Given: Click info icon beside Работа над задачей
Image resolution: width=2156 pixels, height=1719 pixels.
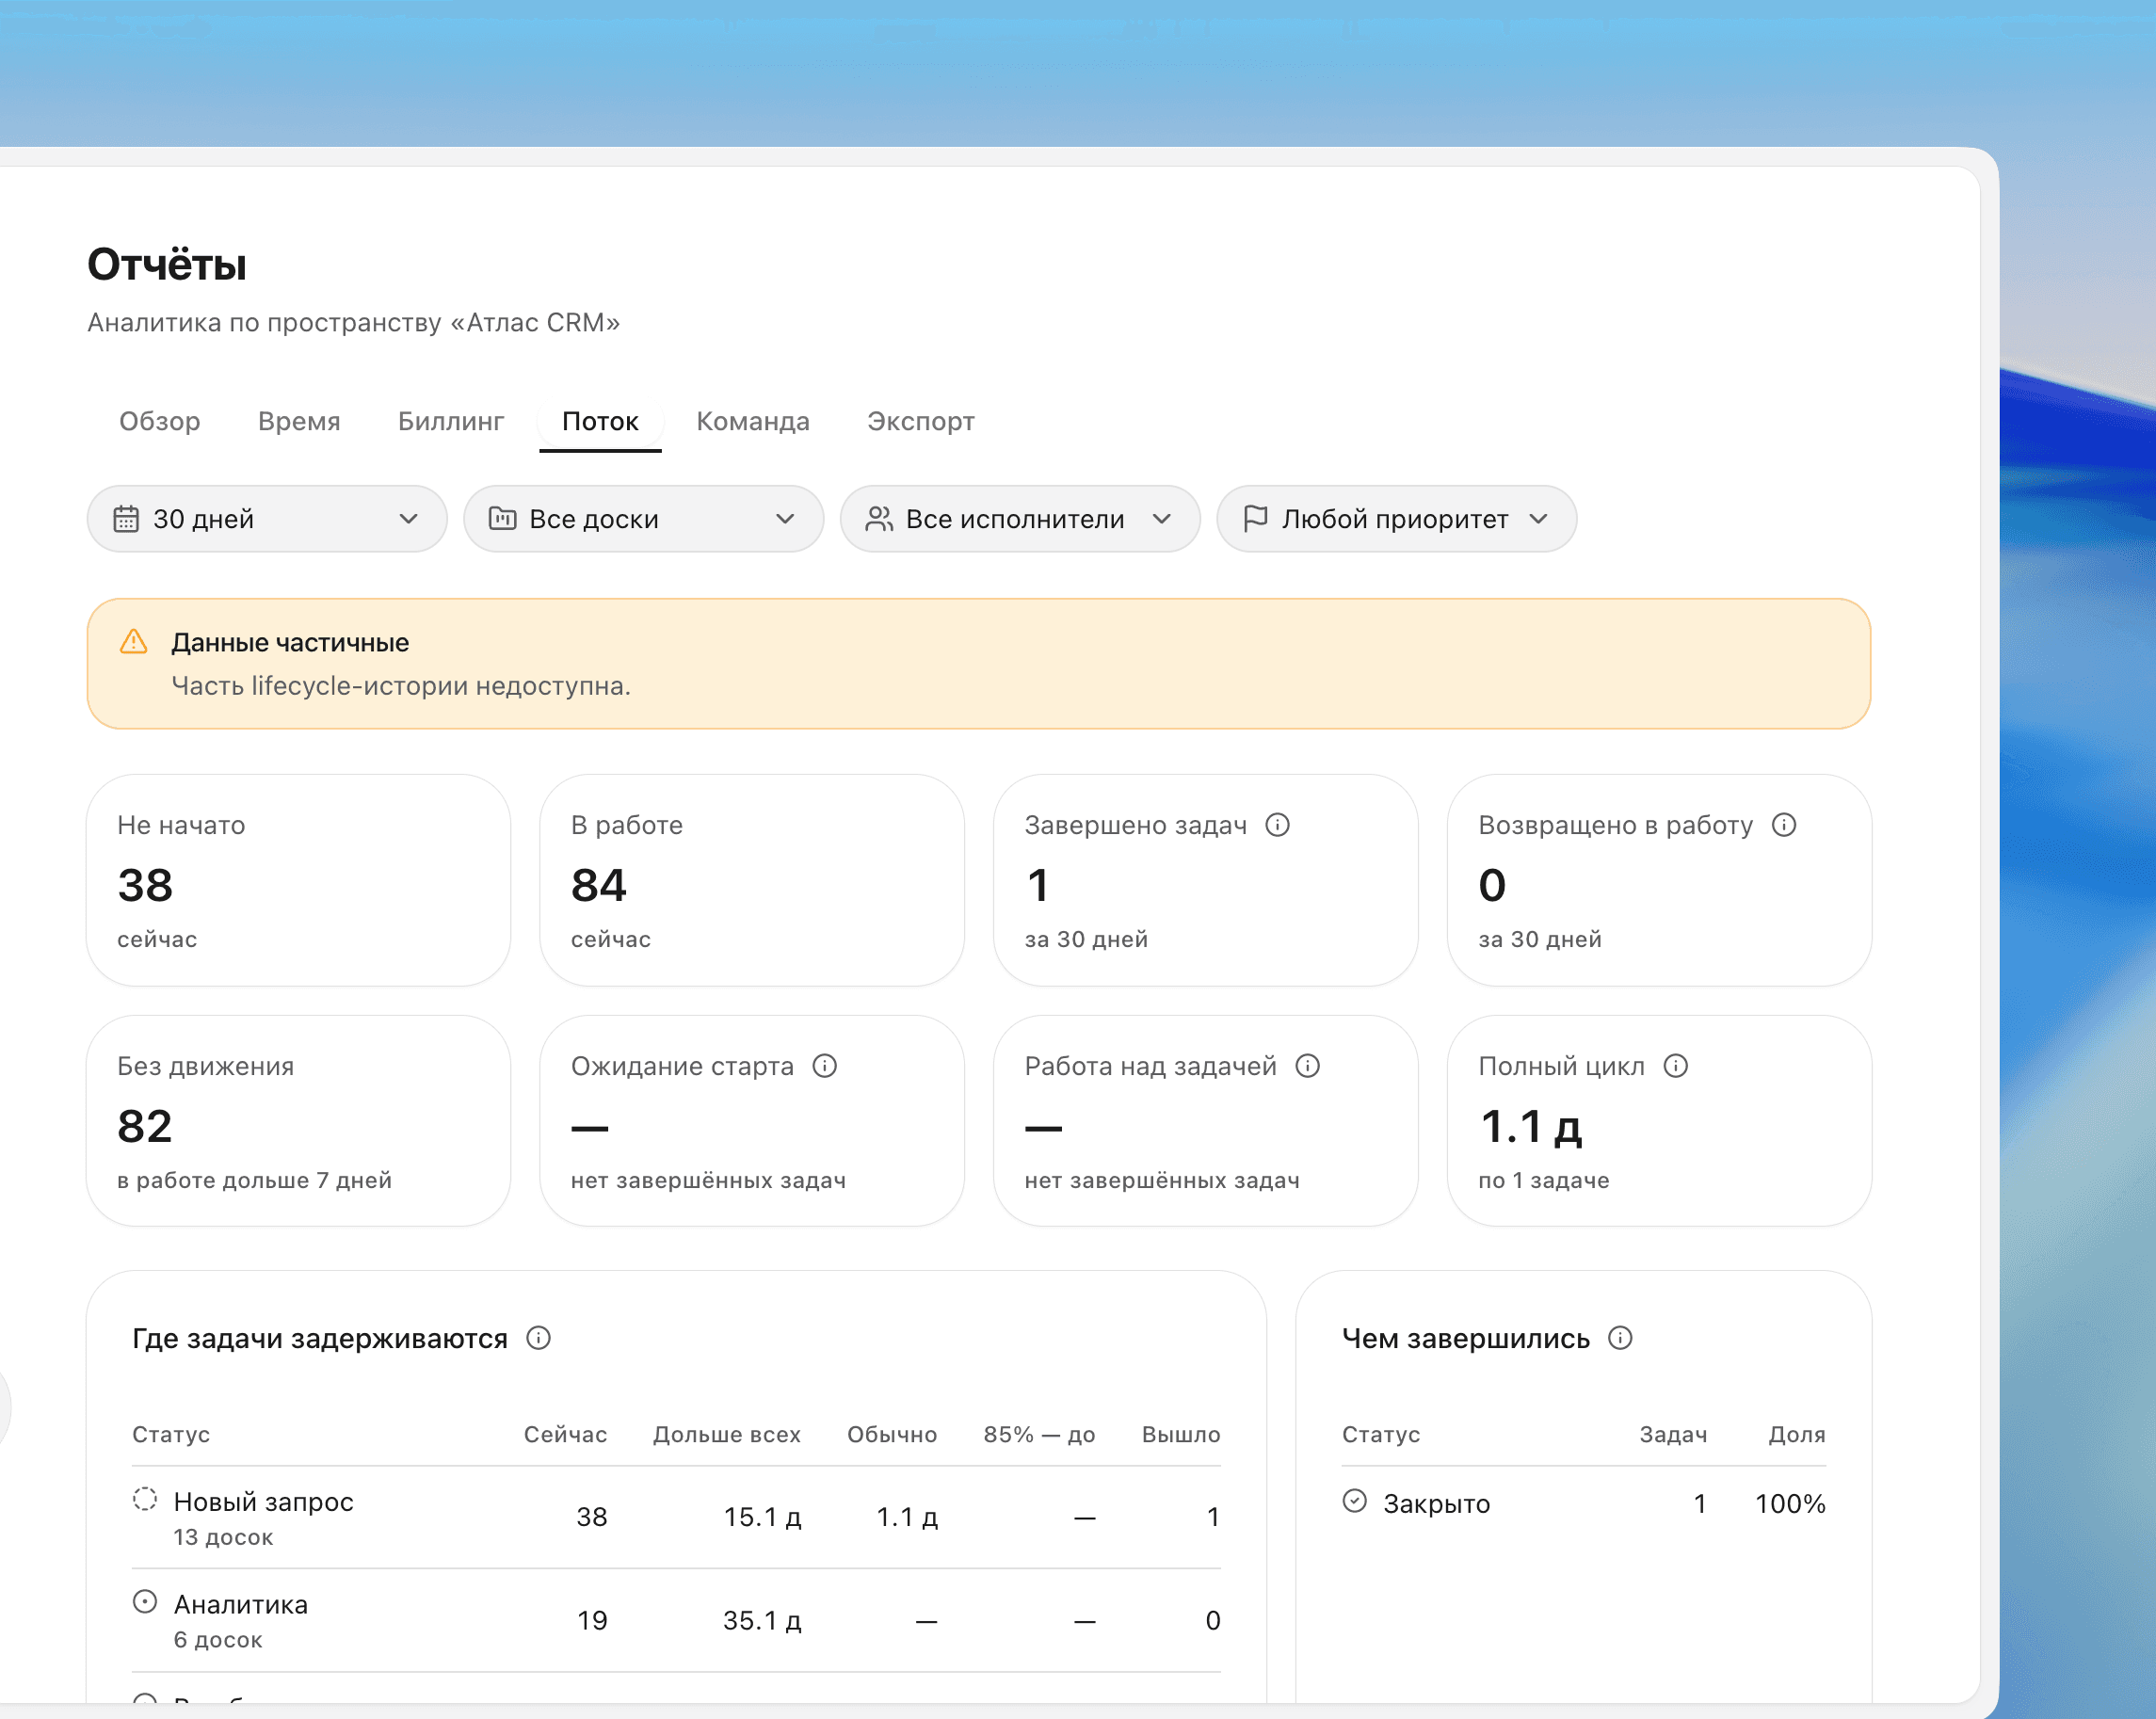Looking at the screenshot, I should [x=1308, y=1066].
